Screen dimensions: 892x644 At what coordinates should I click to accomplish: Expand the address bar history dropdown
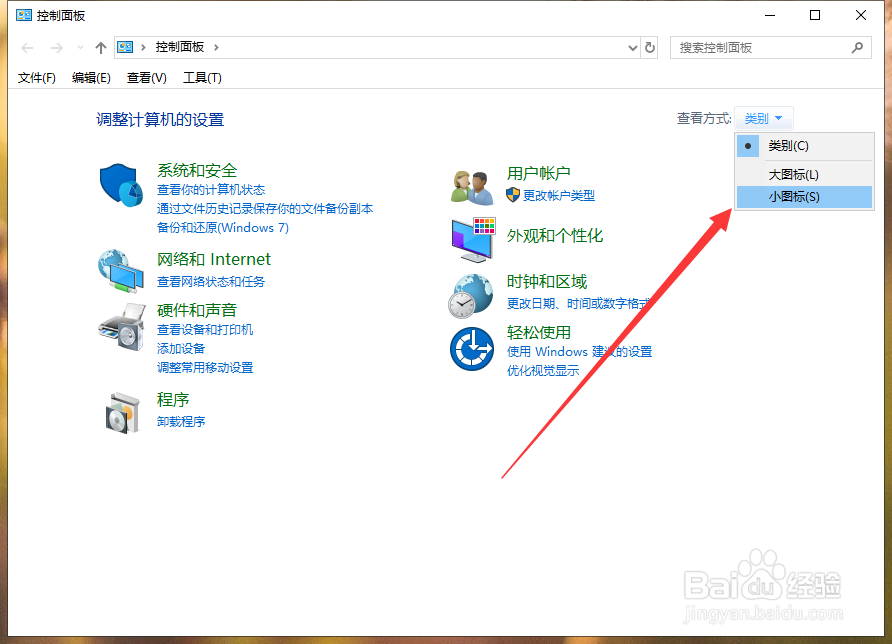tap(633, 48)
